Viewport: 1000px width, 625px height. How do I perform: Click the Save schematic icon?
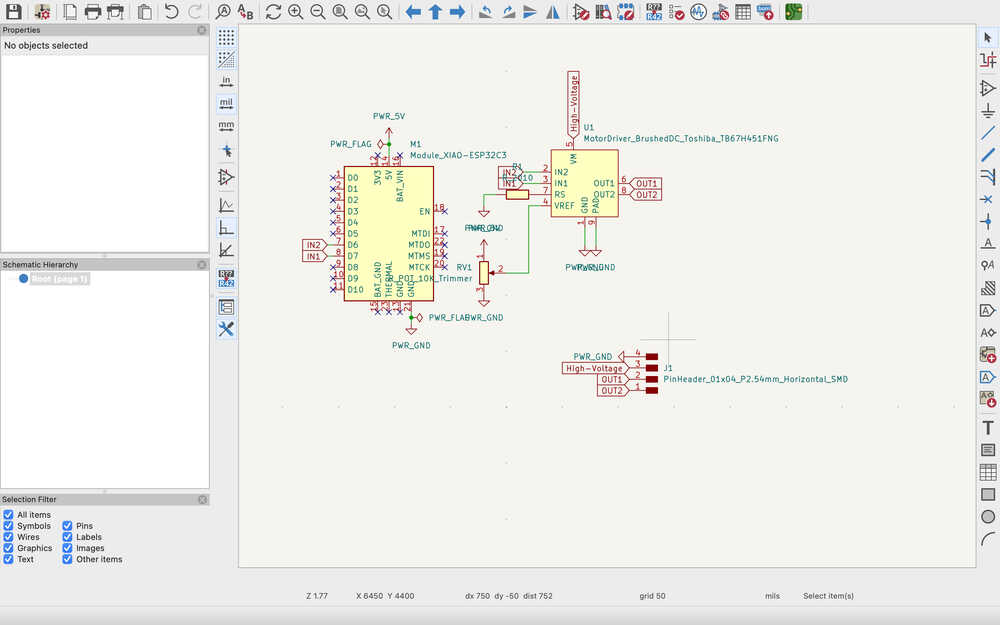point(14,12)
